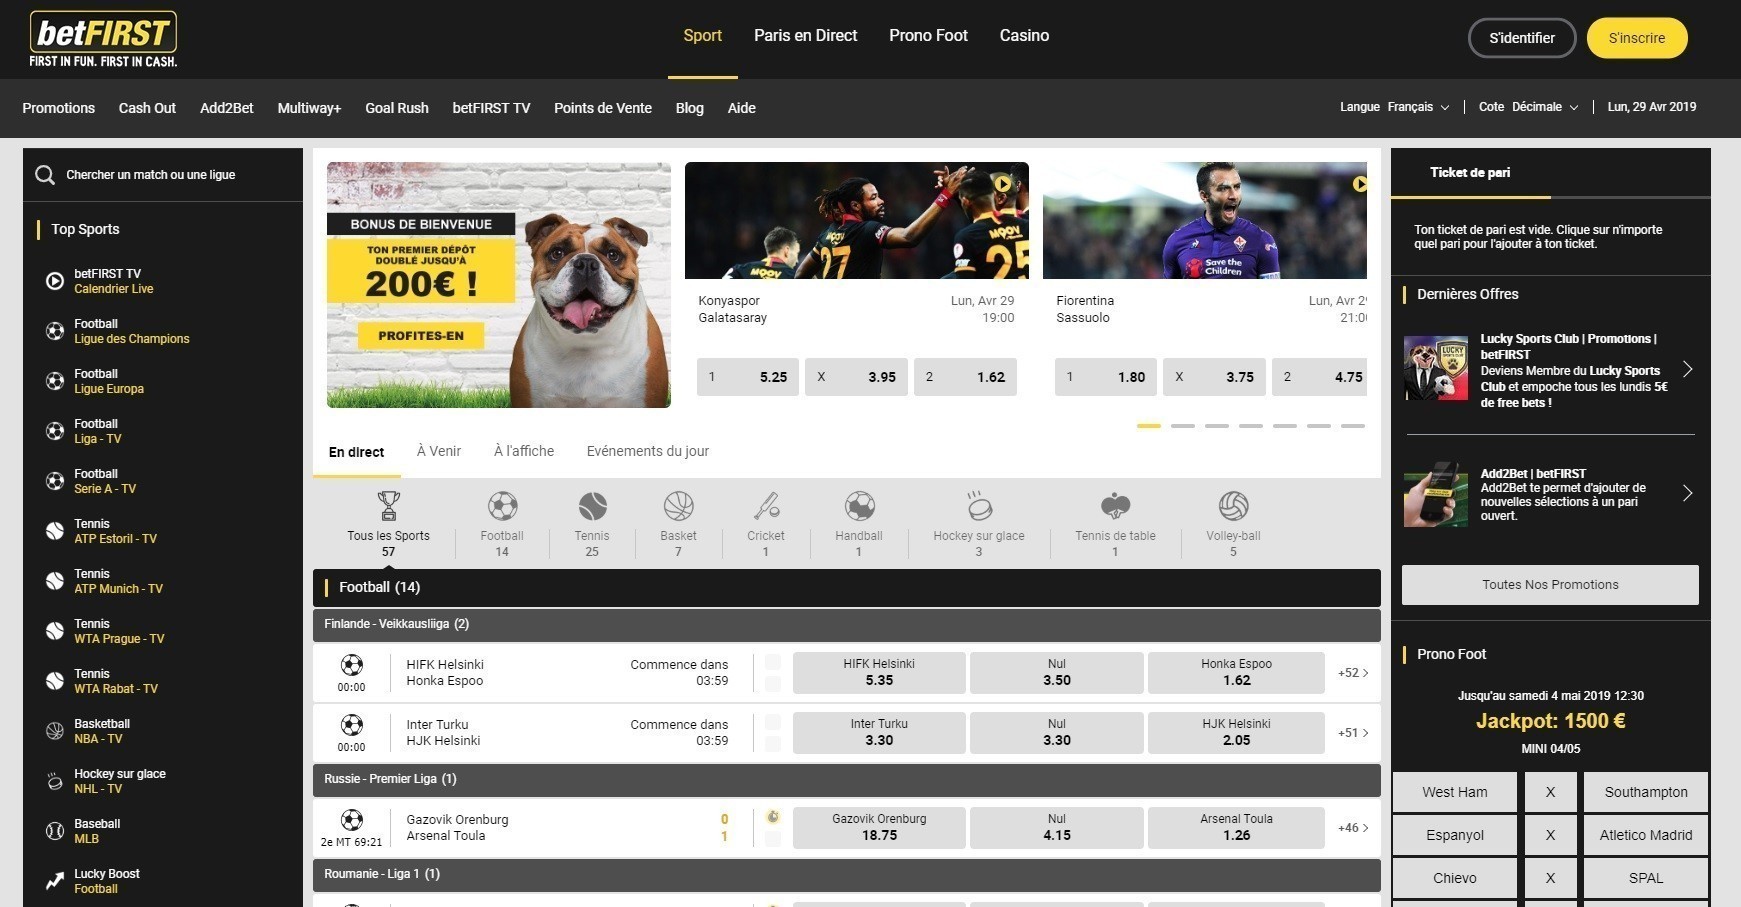This screenshot has width=1741, height=907.
Task: Collapse Finlande - Veikkausliiga section header
Action: pos(846,624)
